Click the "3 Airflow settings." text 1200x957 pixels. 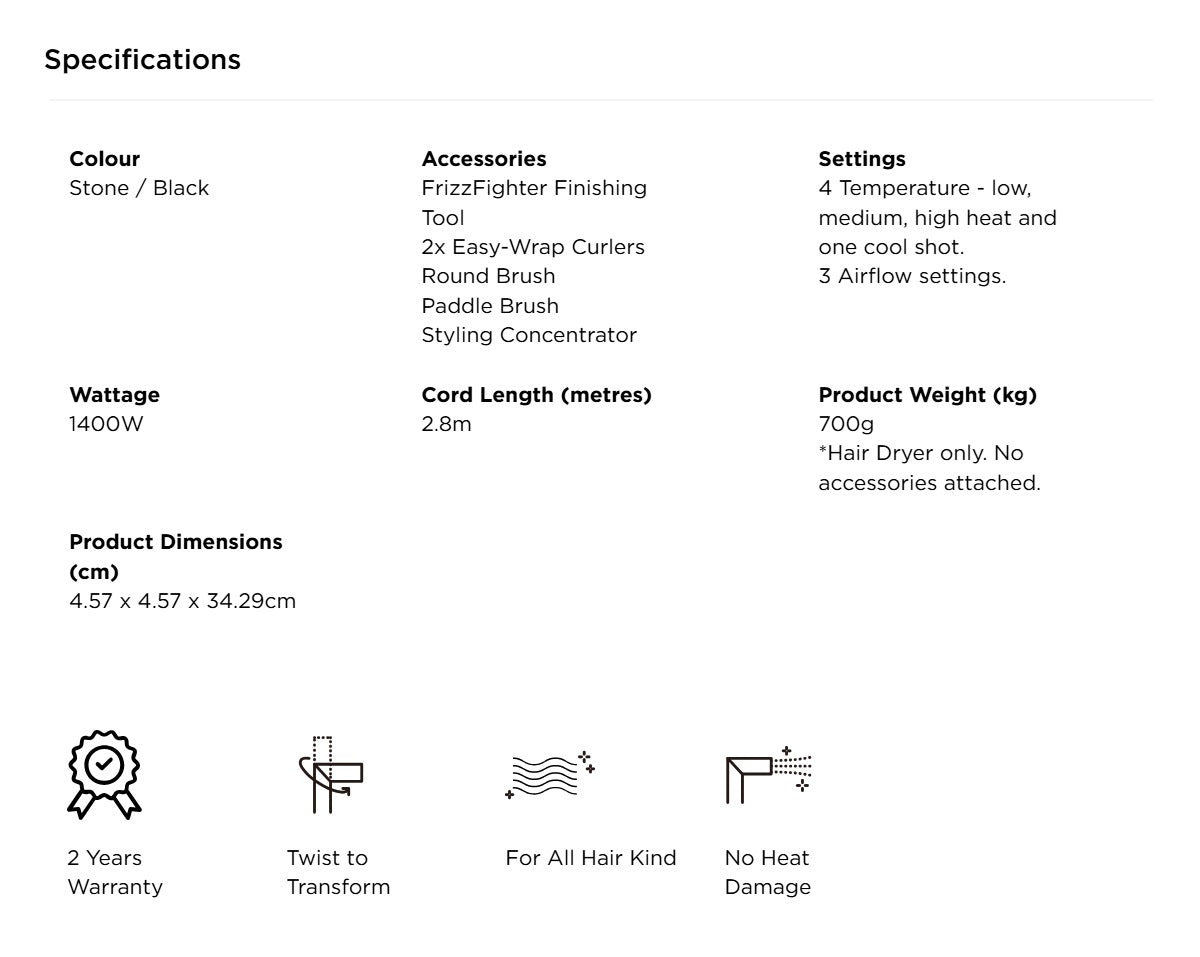(912, 276)
